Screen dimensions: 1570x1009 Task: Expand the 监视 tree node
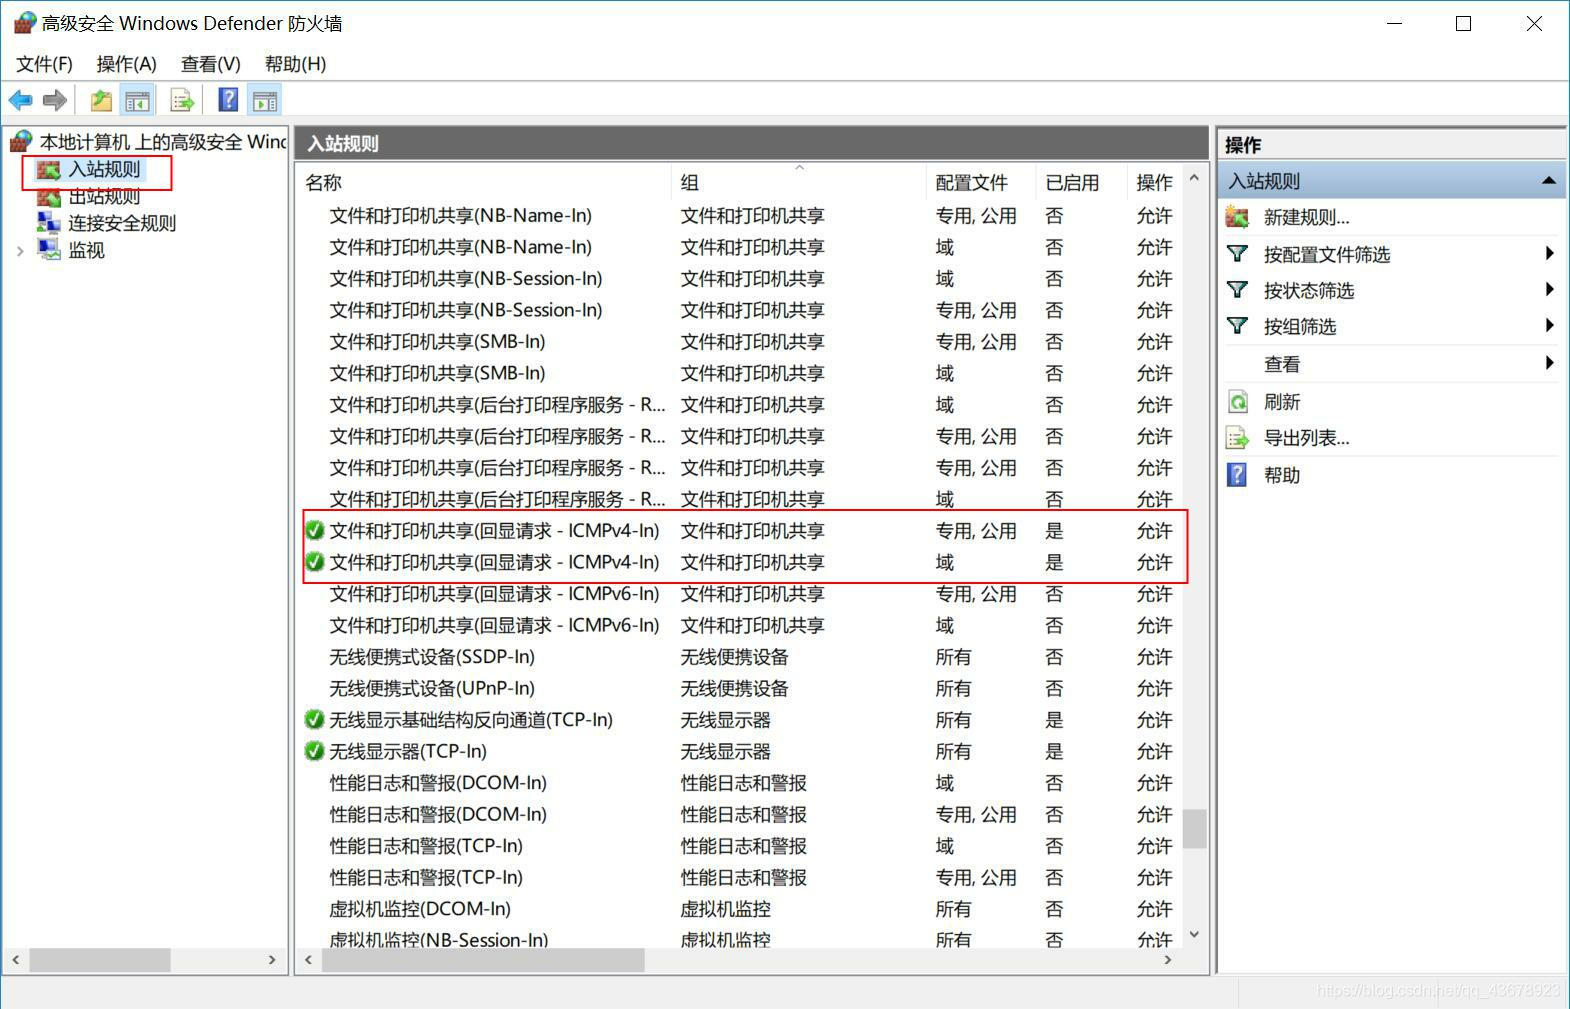tap(20, 251)
